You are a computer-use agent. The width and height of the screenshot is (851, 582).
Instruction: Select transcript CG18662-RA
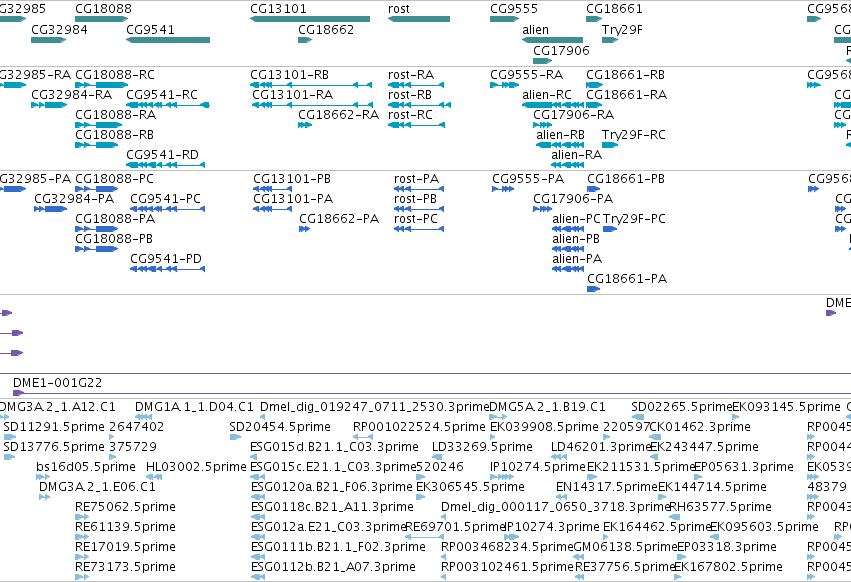tap(339, 115)
